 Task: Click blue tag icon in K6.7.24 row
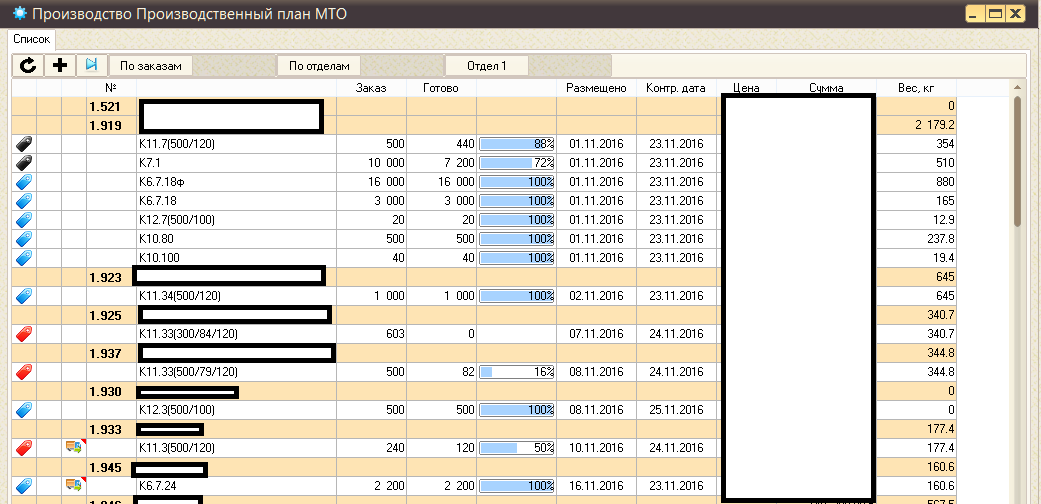pos(25,485)
